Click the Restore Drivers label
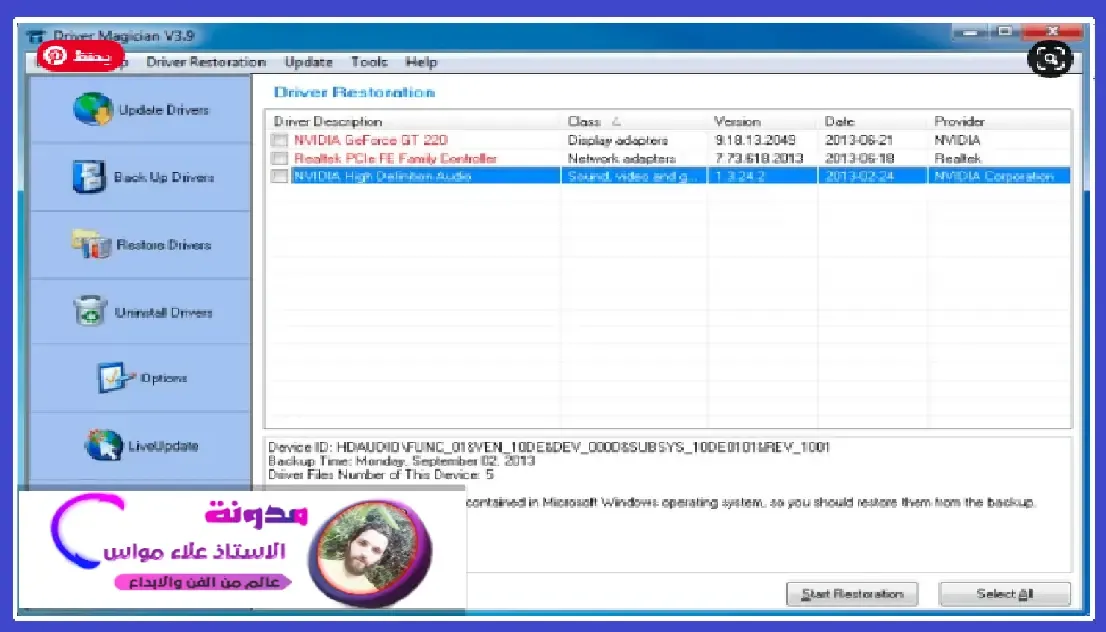Screen dimensions: 1106x632 coord(164,245)
